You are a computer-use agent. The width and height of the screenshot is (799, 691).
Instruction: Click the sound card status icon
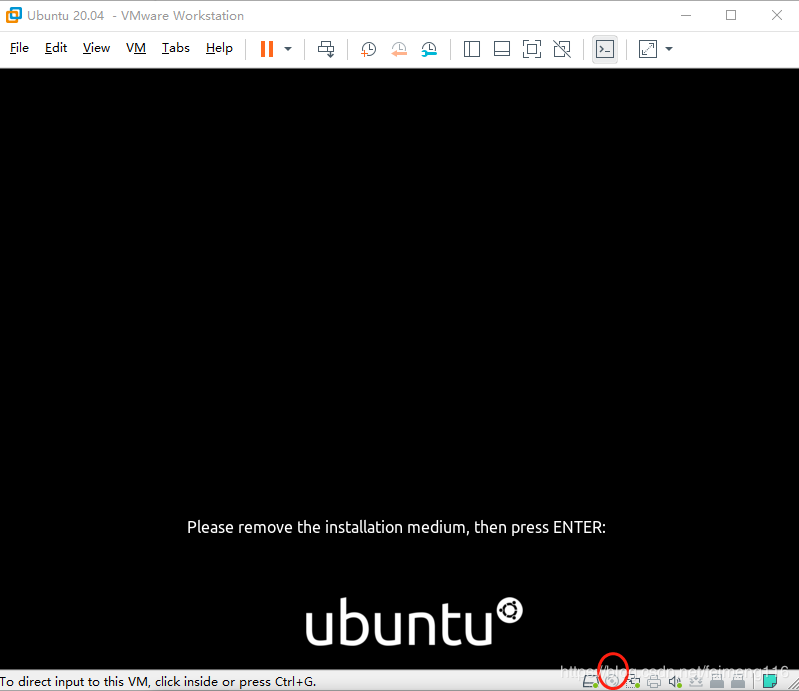pyautogui.click(x=675, y=681)
